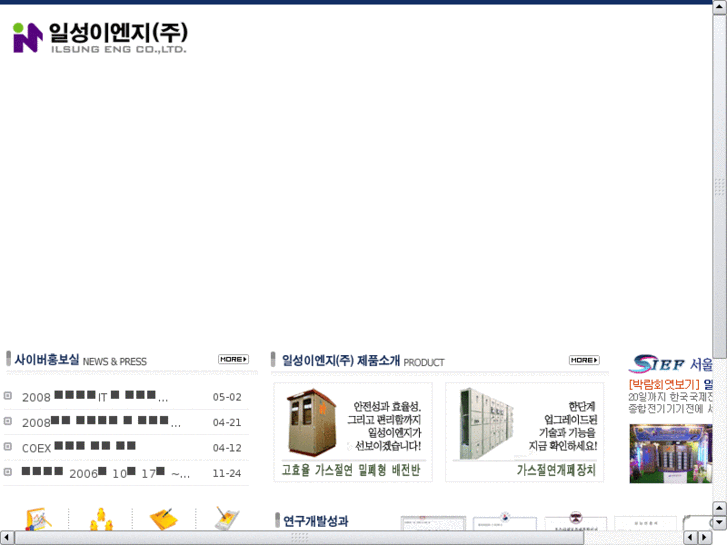Viewport: 727px width, 545px height.
Task: Open MORE in the Product section
Action: 584,360
